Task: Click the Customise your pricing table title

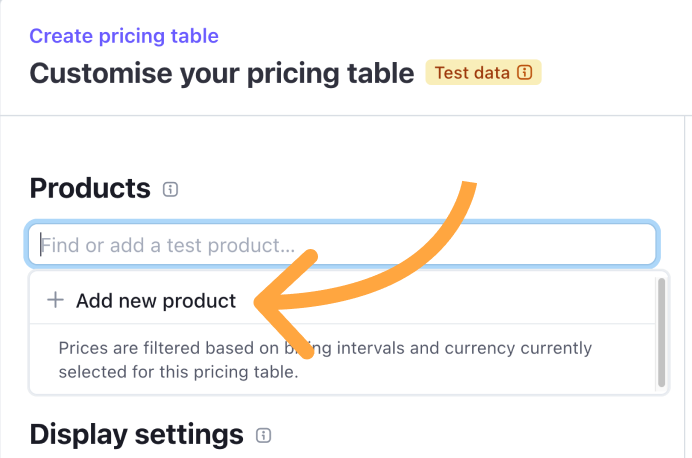Action: (x=221, y=73)
